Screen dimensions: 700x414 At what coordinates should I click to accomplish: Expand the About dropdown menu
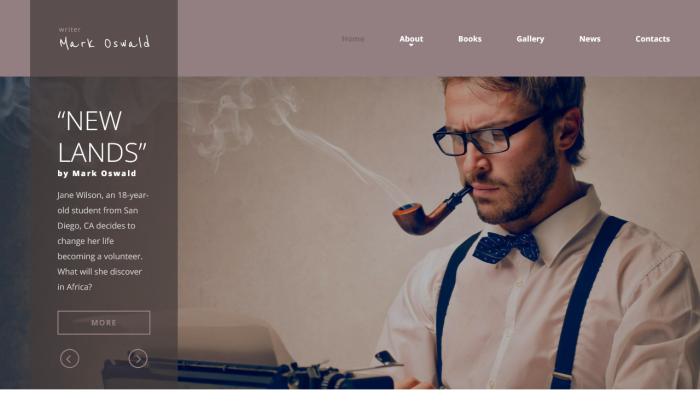411,39
